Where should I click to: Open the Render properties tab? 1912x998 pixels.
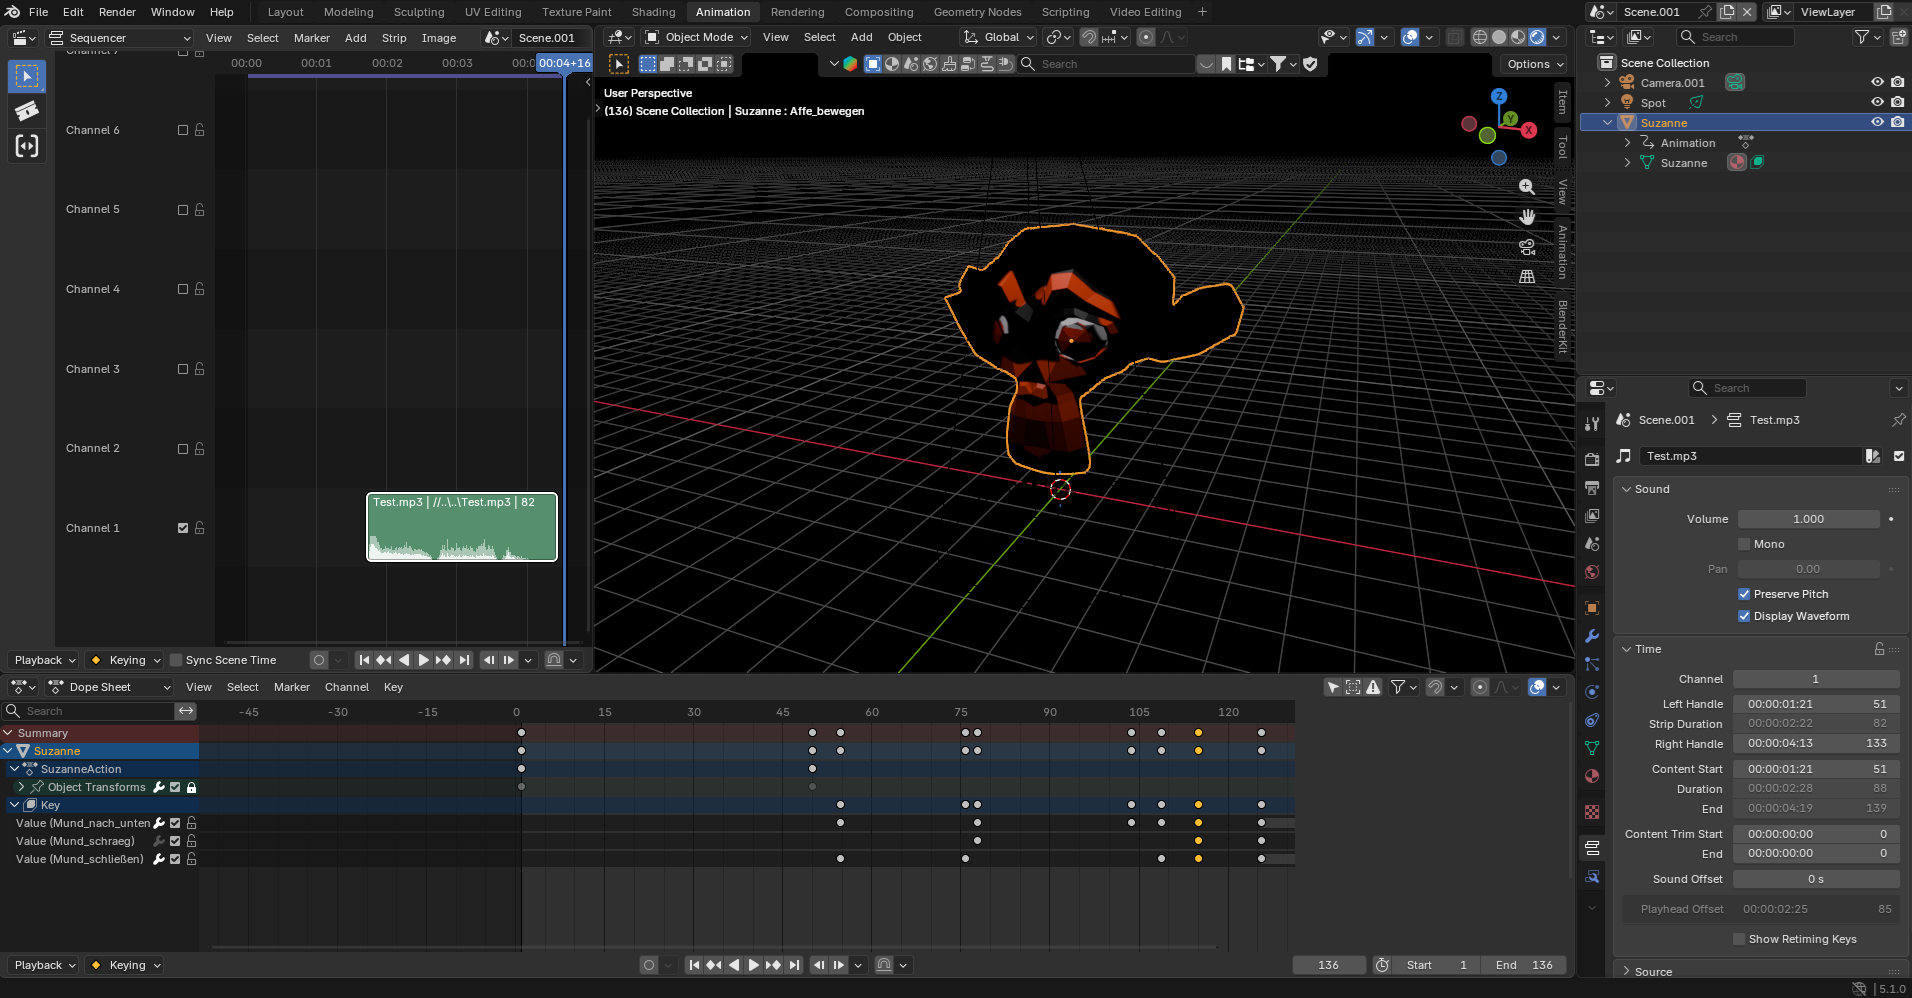point(1592,460)
